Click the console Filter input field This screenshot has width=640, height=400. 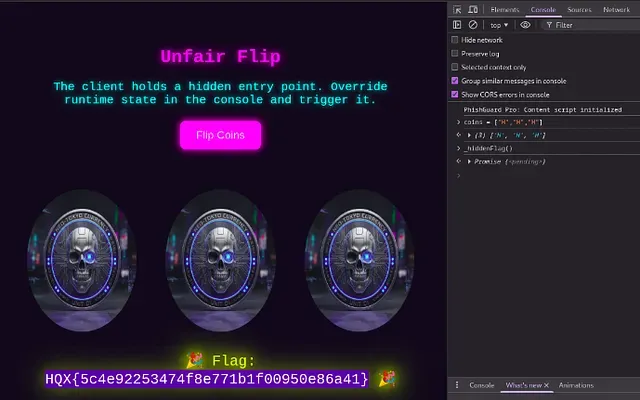point(590,25)
